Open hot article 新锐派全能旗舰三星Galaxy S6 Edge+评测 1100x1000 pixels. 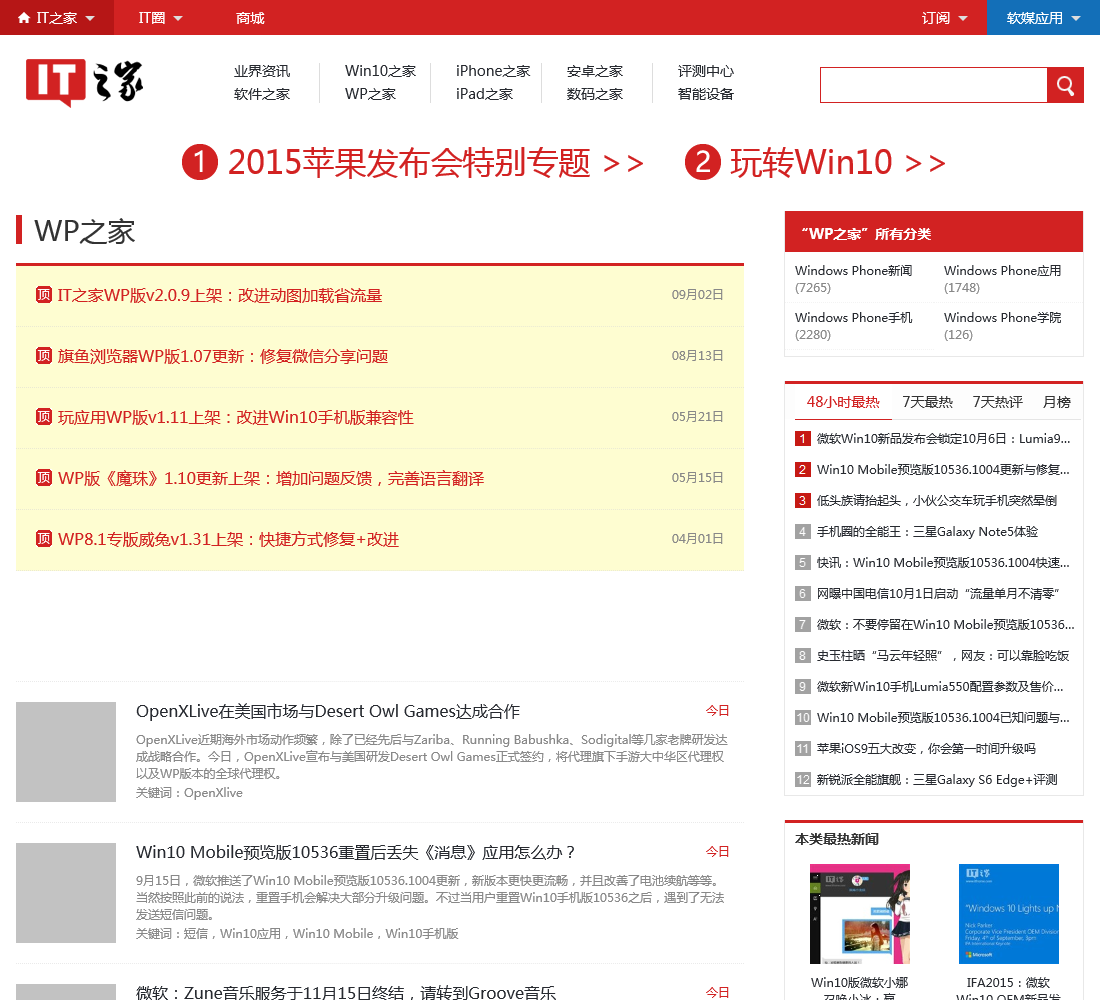click(x=937, y=780)
